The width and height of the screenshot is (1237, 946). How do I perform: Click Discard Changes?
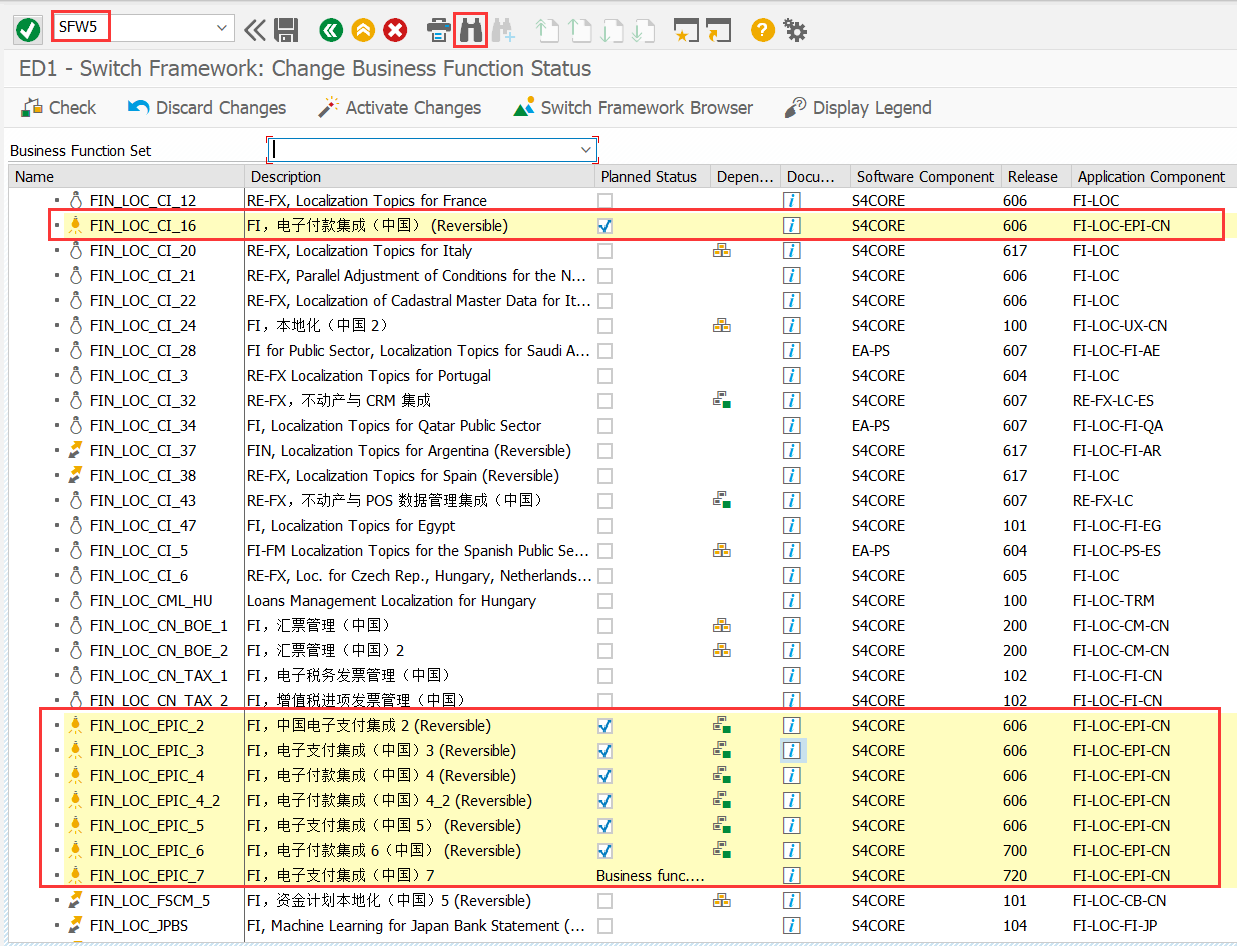tap(206, 107)
